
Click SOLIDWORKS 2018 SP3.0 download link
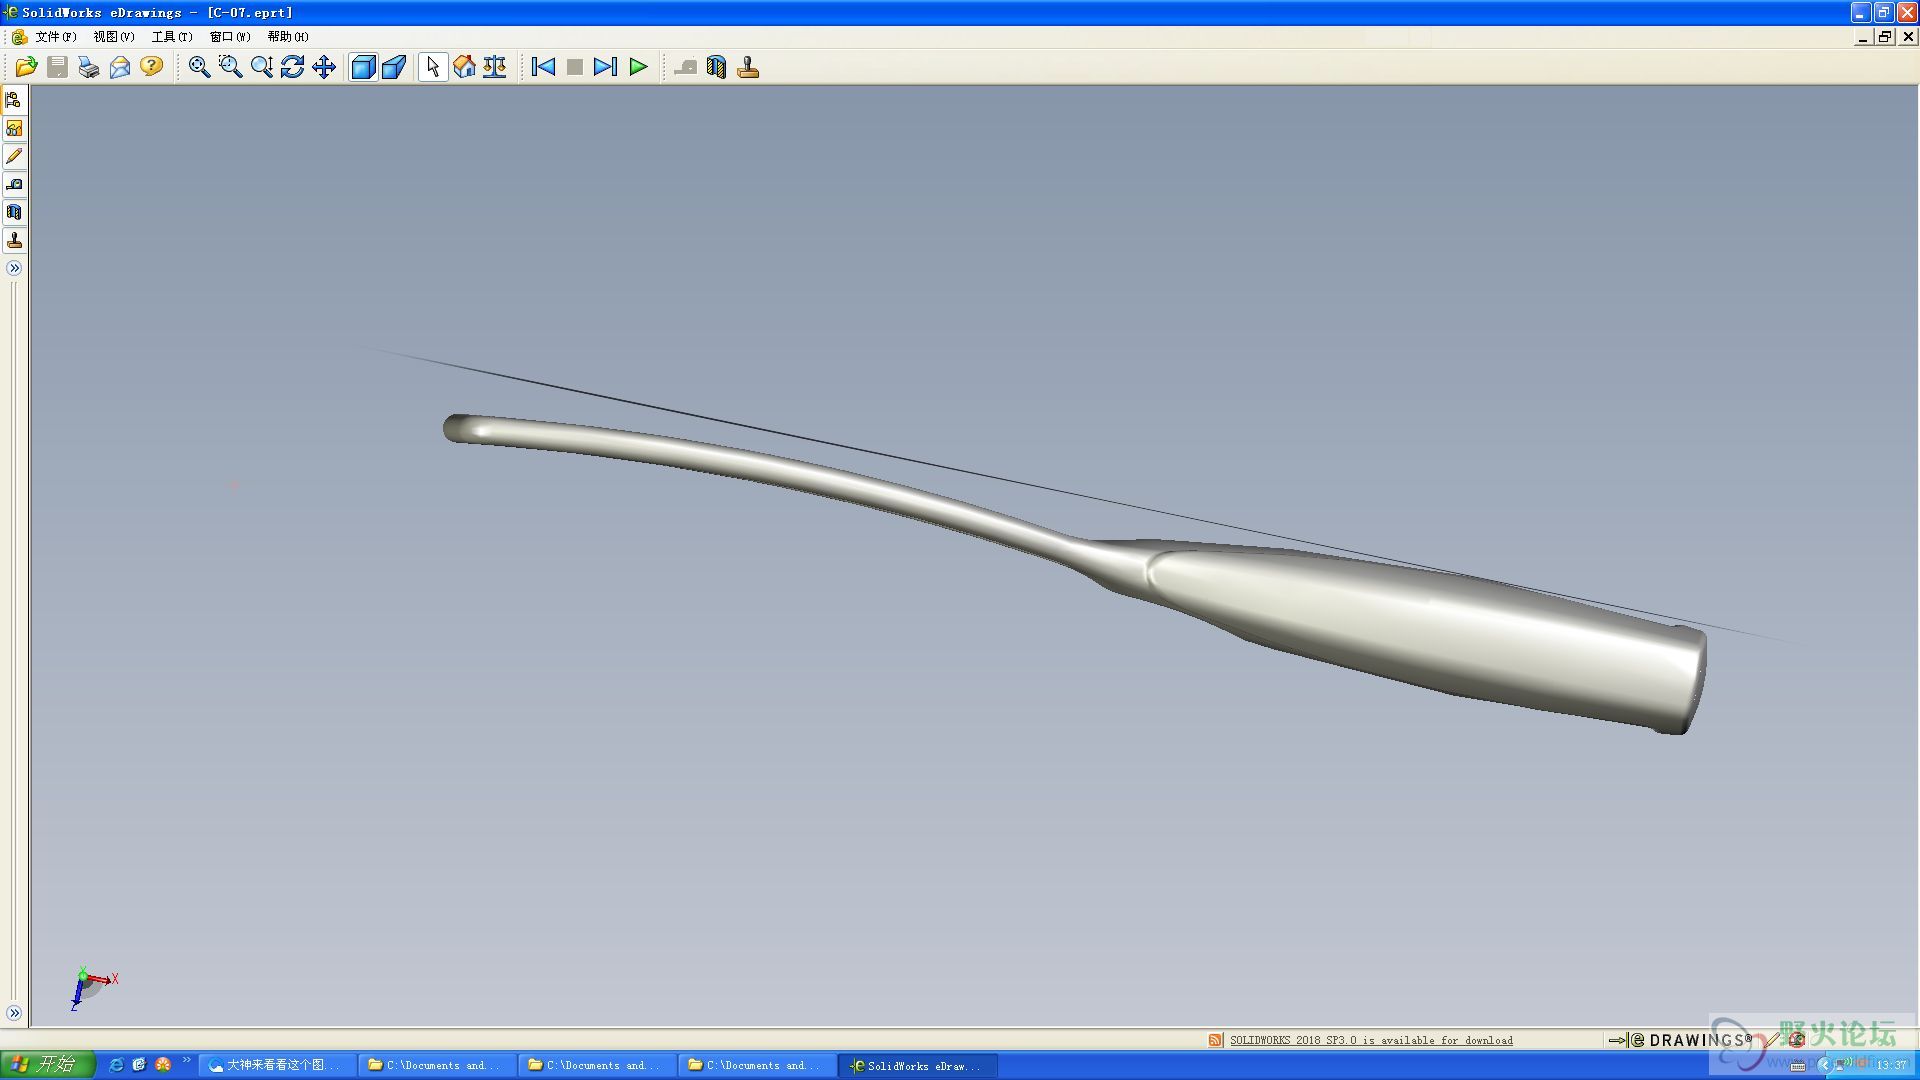click(1371, 1040)
